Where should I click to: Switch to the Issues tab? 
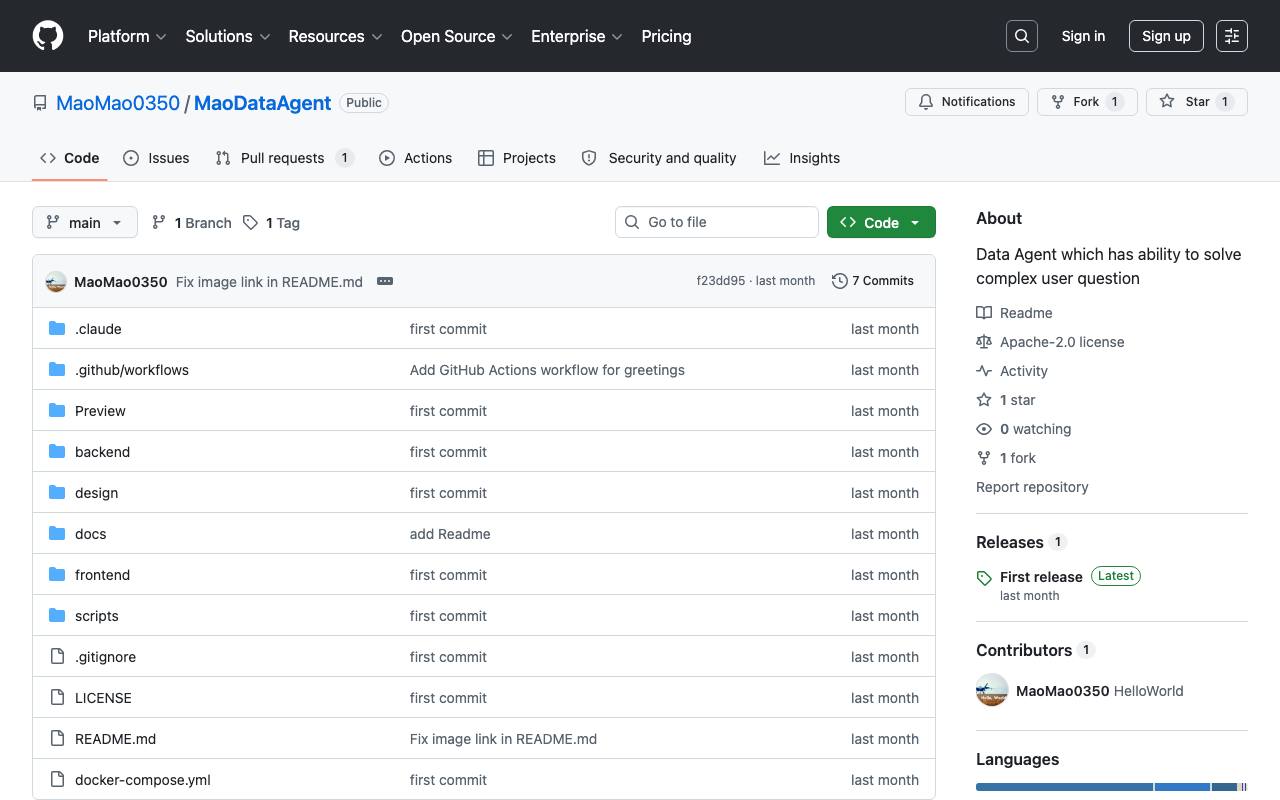point(156,158)
